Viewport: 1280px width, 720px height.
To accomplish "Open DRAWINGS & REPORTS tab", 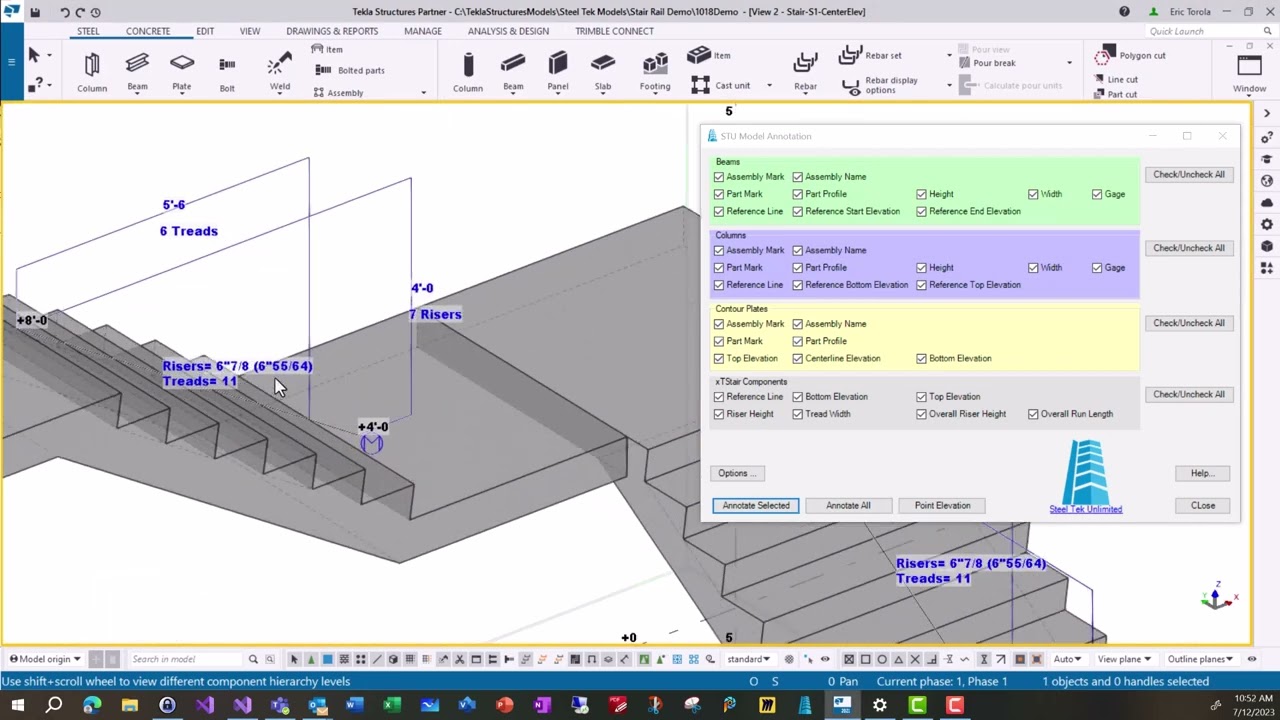I will [332, 31].
